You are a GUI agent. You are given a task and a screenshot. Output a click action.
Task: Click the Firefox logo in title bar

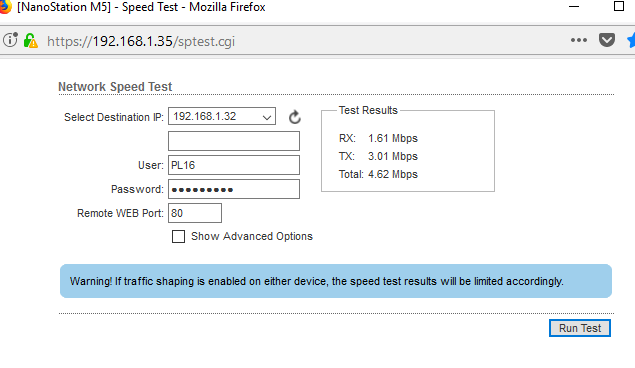tap(5, 7)
